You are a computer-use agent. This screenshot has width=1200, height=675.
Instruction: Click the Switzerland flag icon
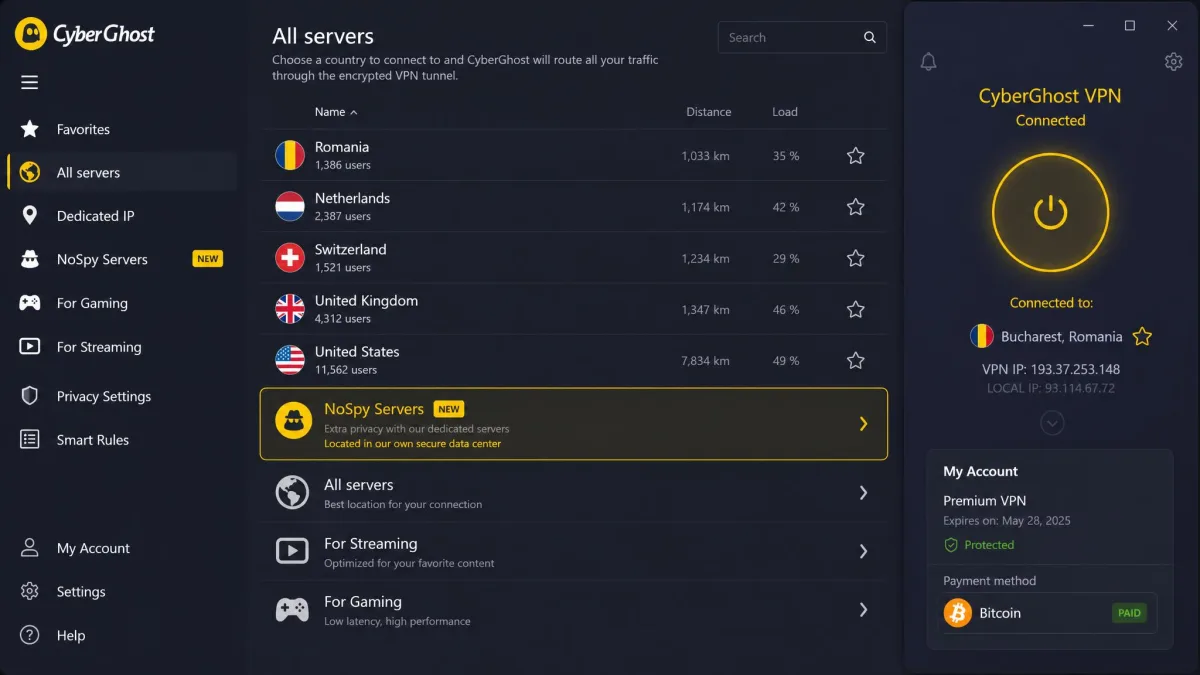290,257
